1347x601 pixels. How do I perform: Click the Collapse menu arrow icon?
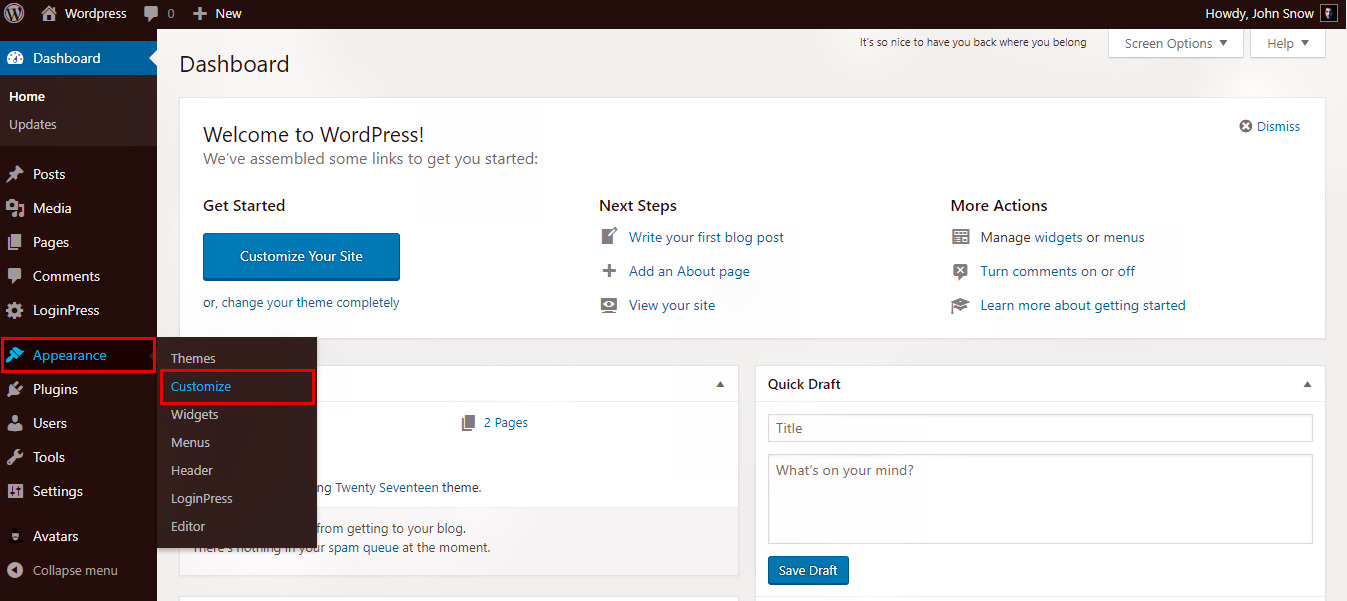click(x=15, y=570)
